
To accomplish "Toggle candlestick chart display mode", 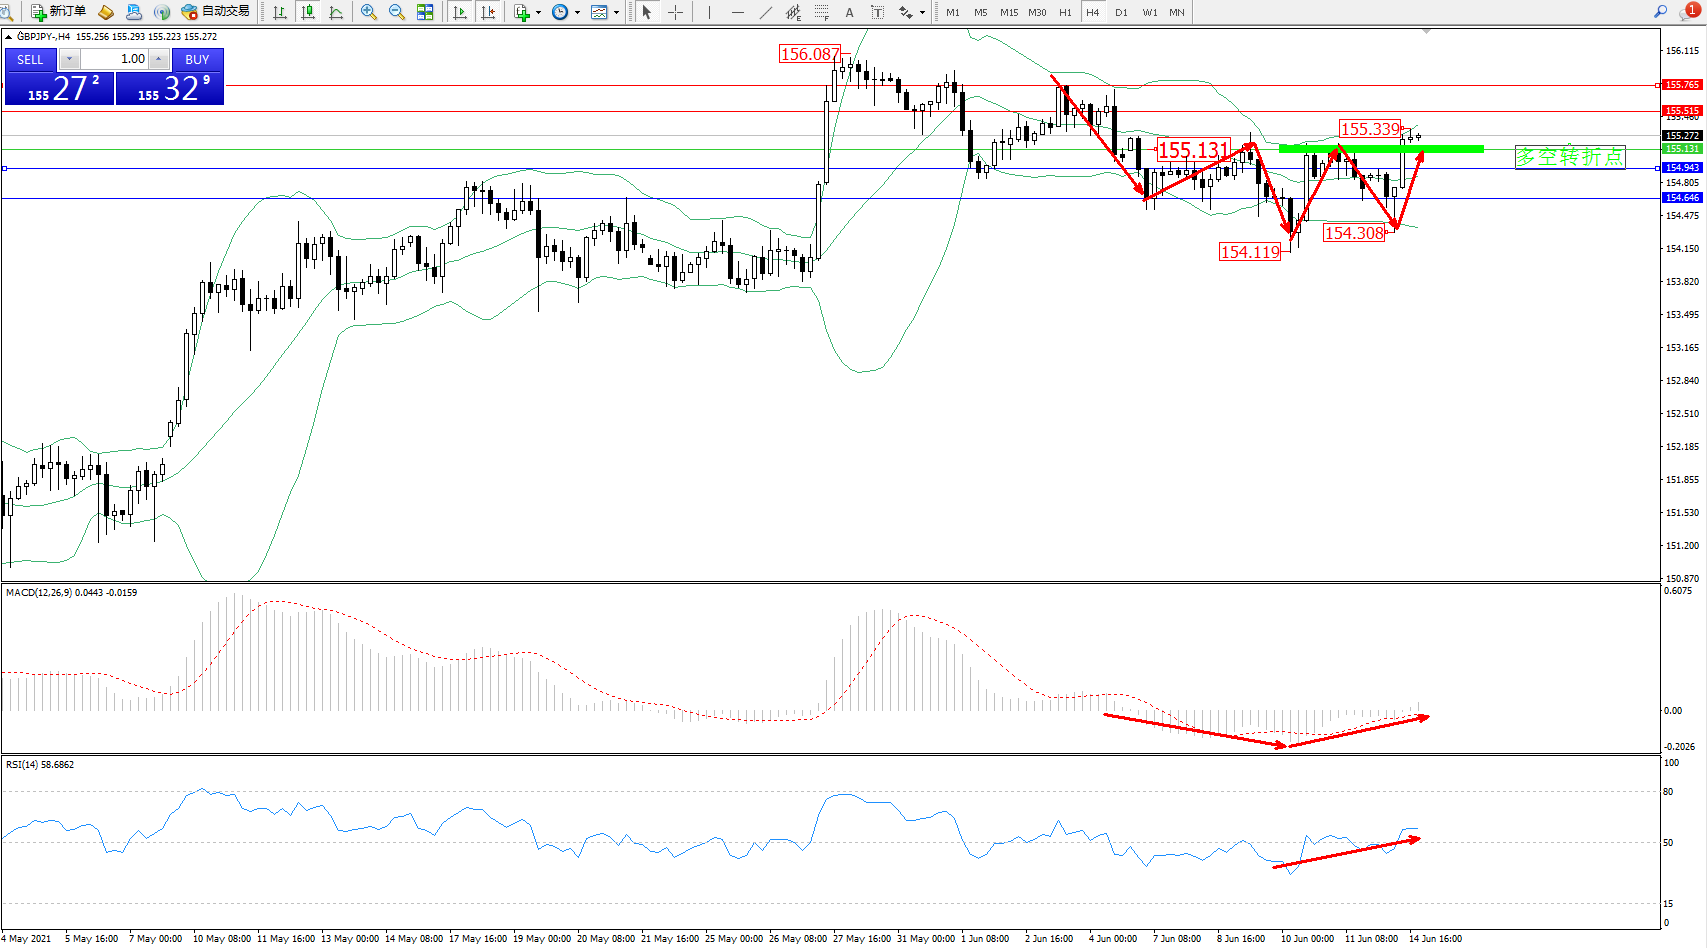I will pyautogui.click(x=308, y=12).
